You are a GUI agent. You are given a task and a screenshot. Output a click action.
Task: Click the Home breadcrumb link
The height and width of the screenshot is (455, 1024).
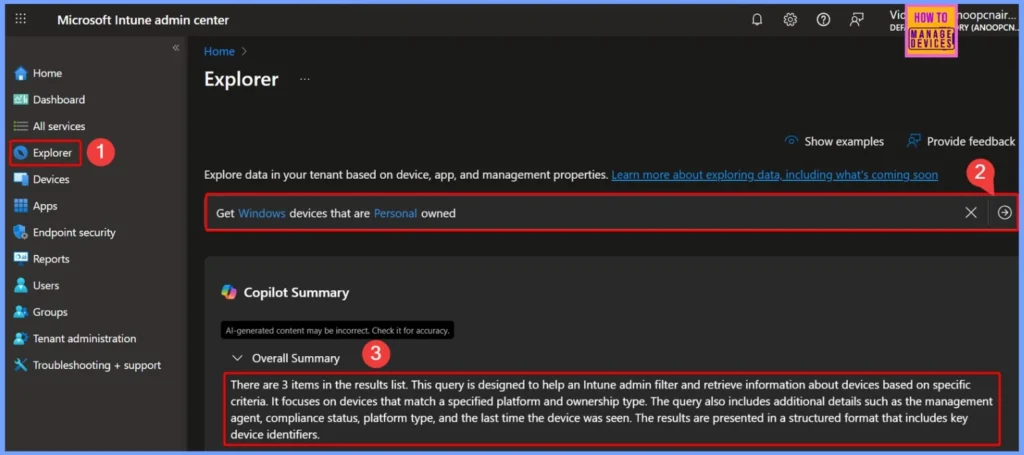click(x=219, y=52)
